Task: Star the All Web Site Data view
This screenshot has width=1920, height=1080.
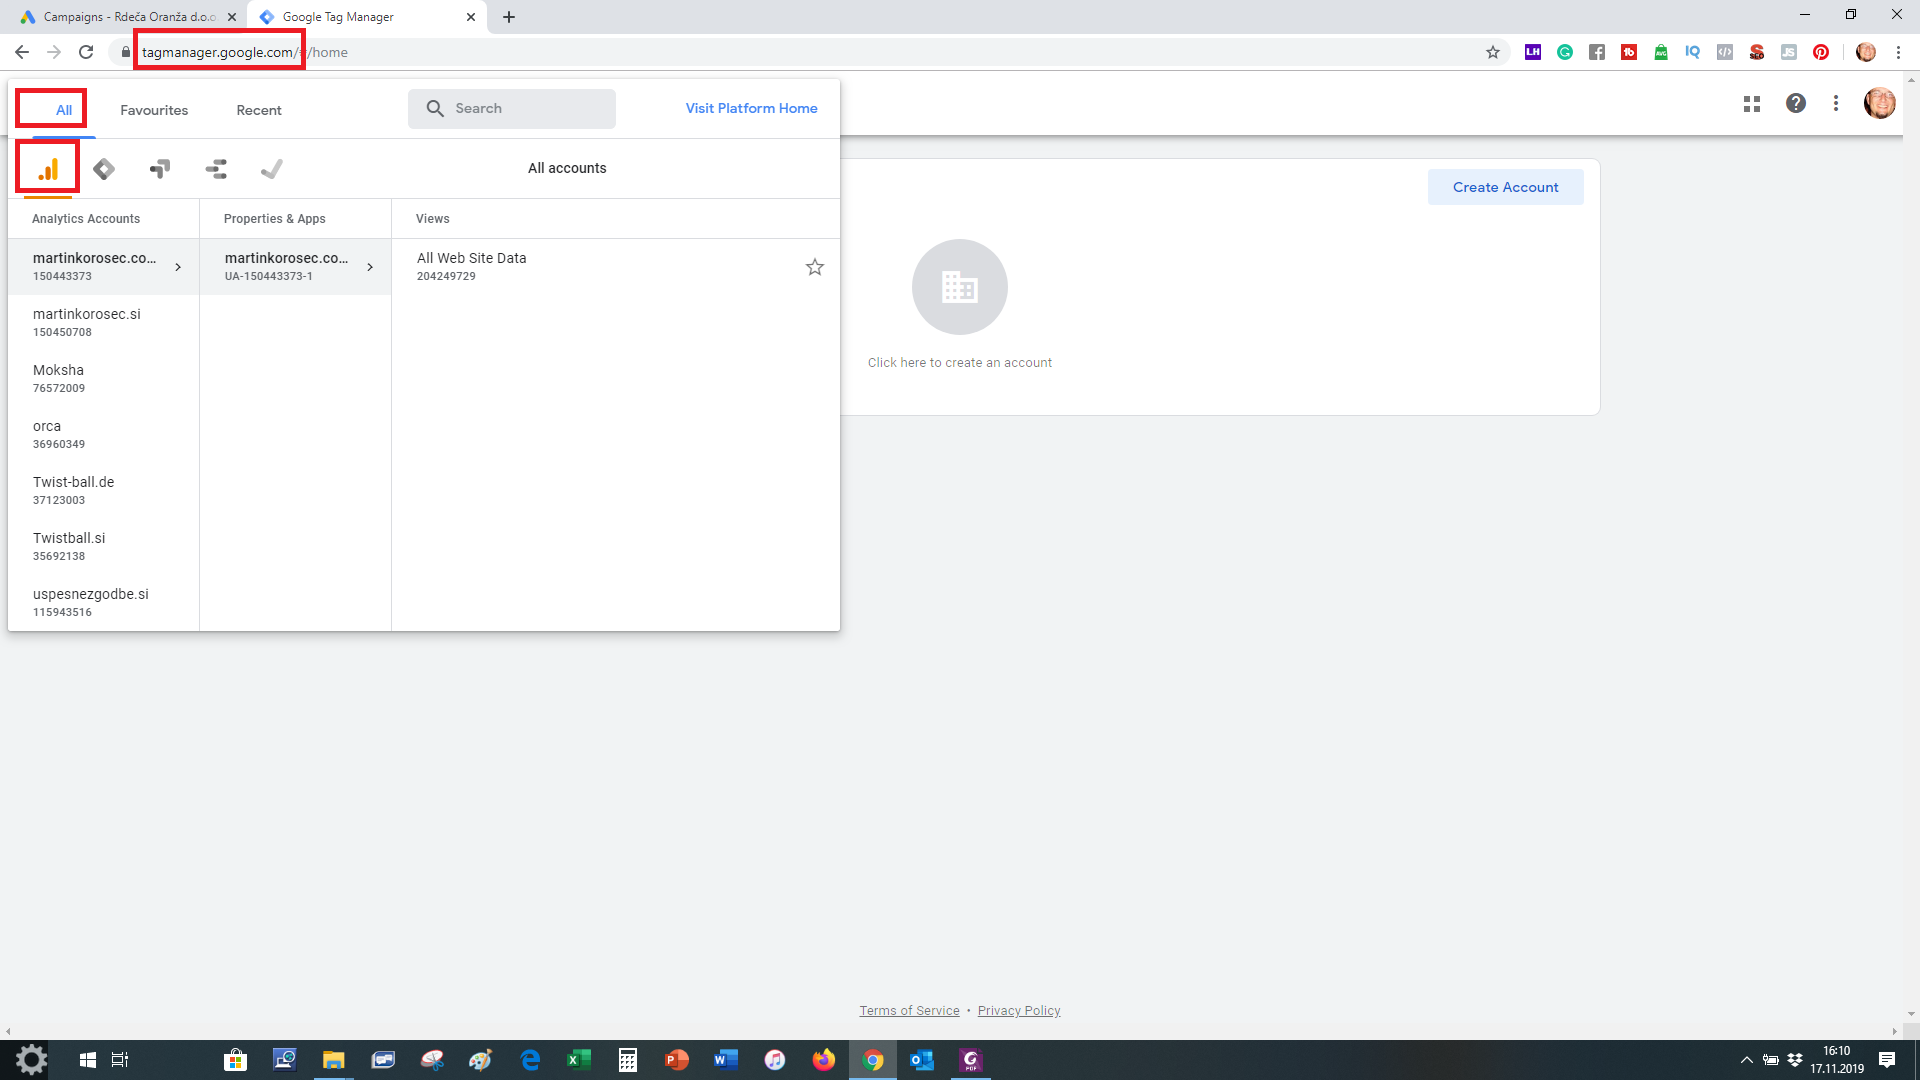Action: (x=815, y=267)
